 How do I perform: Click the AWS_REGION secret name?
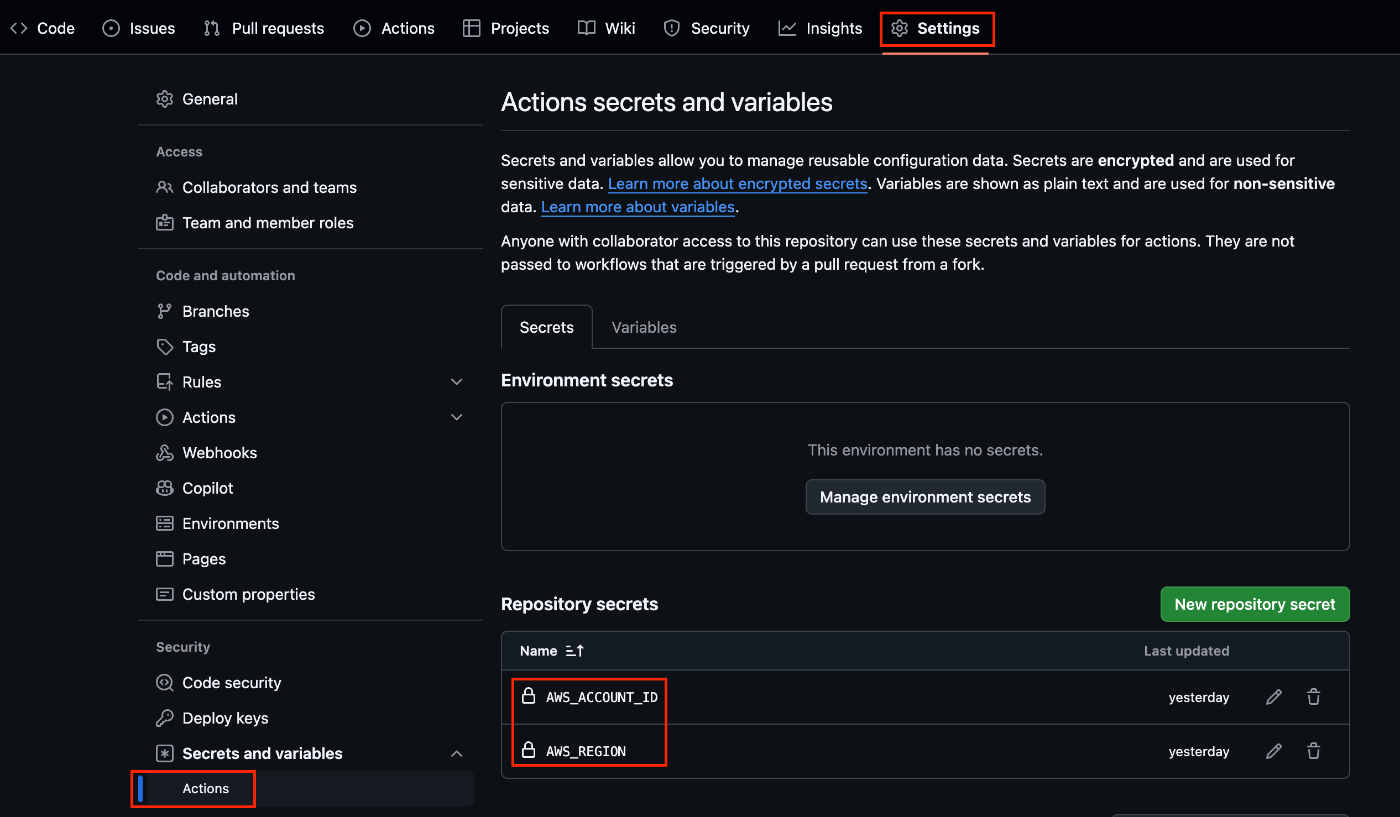click(586, 751)
